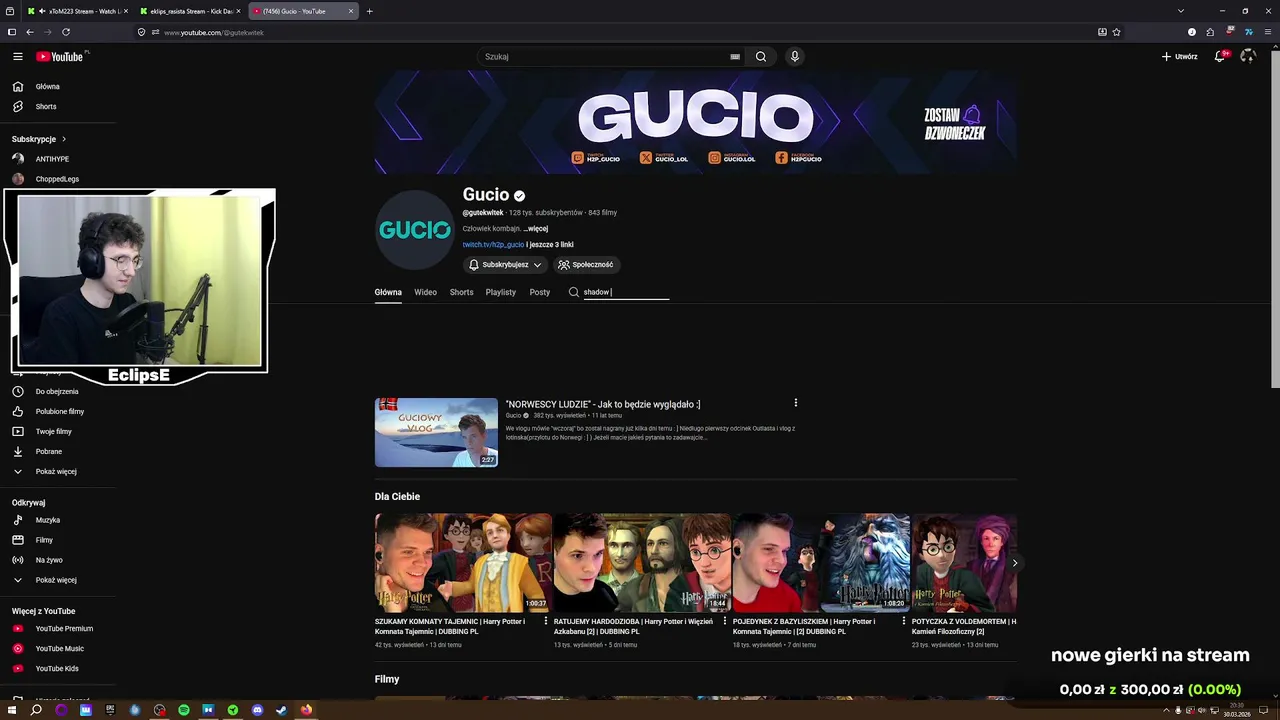Open the ChoppedLegs subscription channel
The height and width of the screenshot is (720, 1280).
[58, 179]
